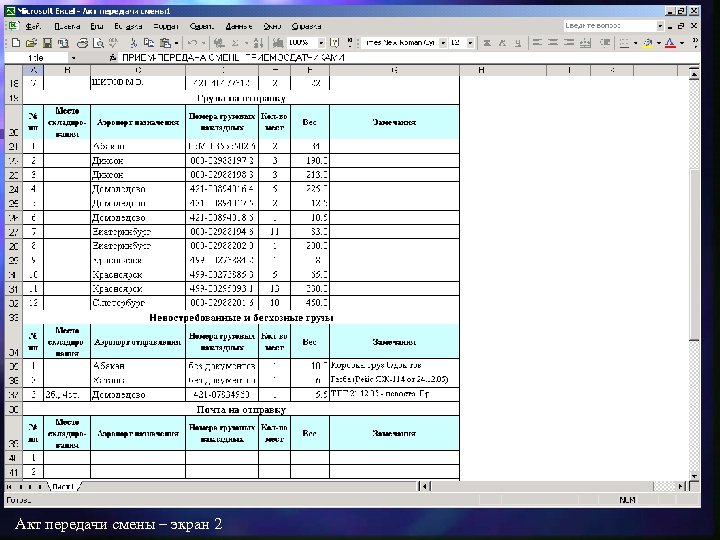Toggle Align Left
The image size is (720, 540).
pyautogui.click(x=537, y=43)
